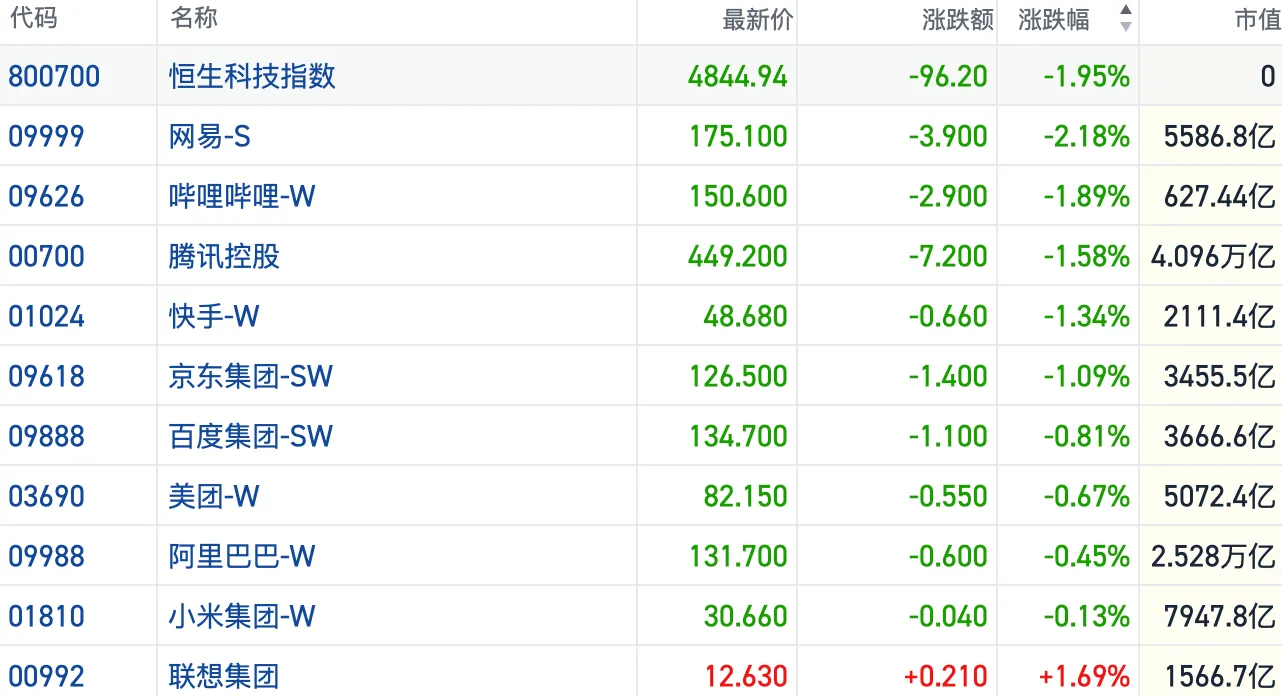Image resolution: width=1282 pixels, height=696 pixels.
Task: Click the 代码 column header
Action: click(33, 18)
